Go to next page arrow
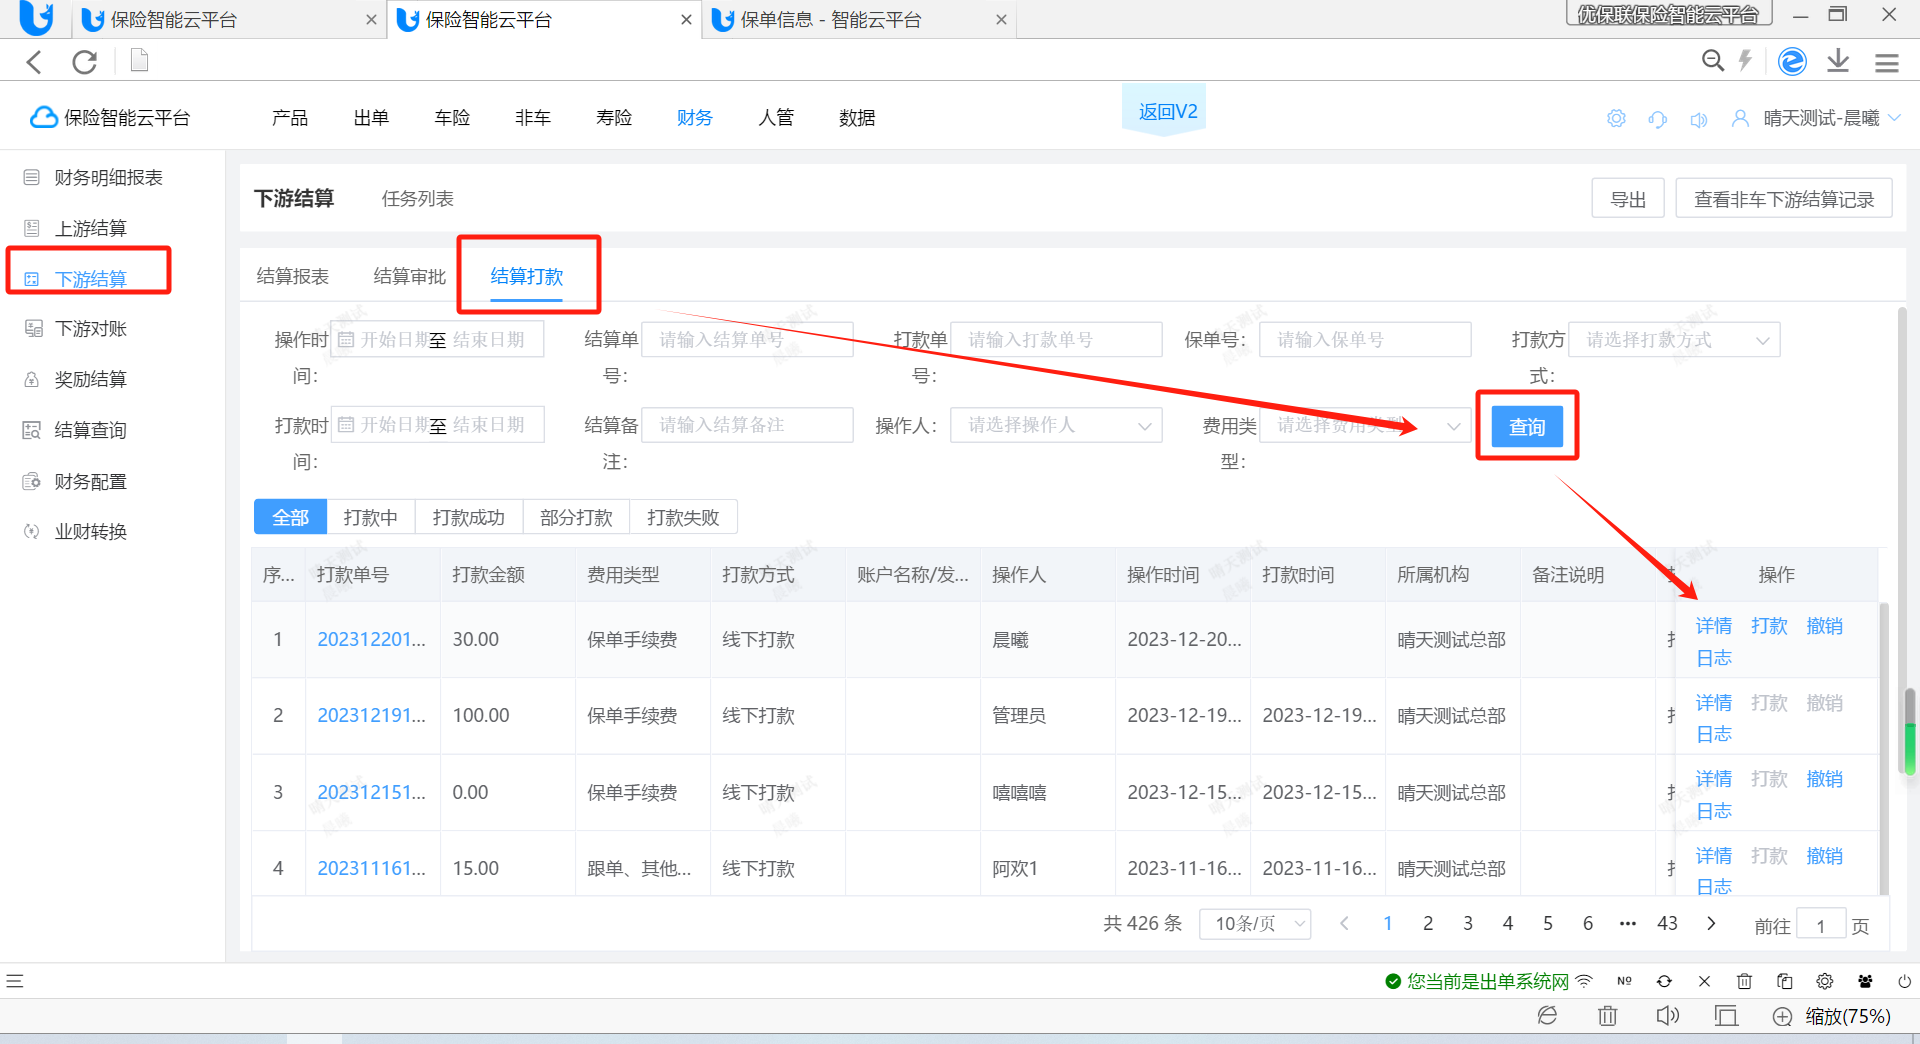1920x1044 pixels. coord(1711,924)
